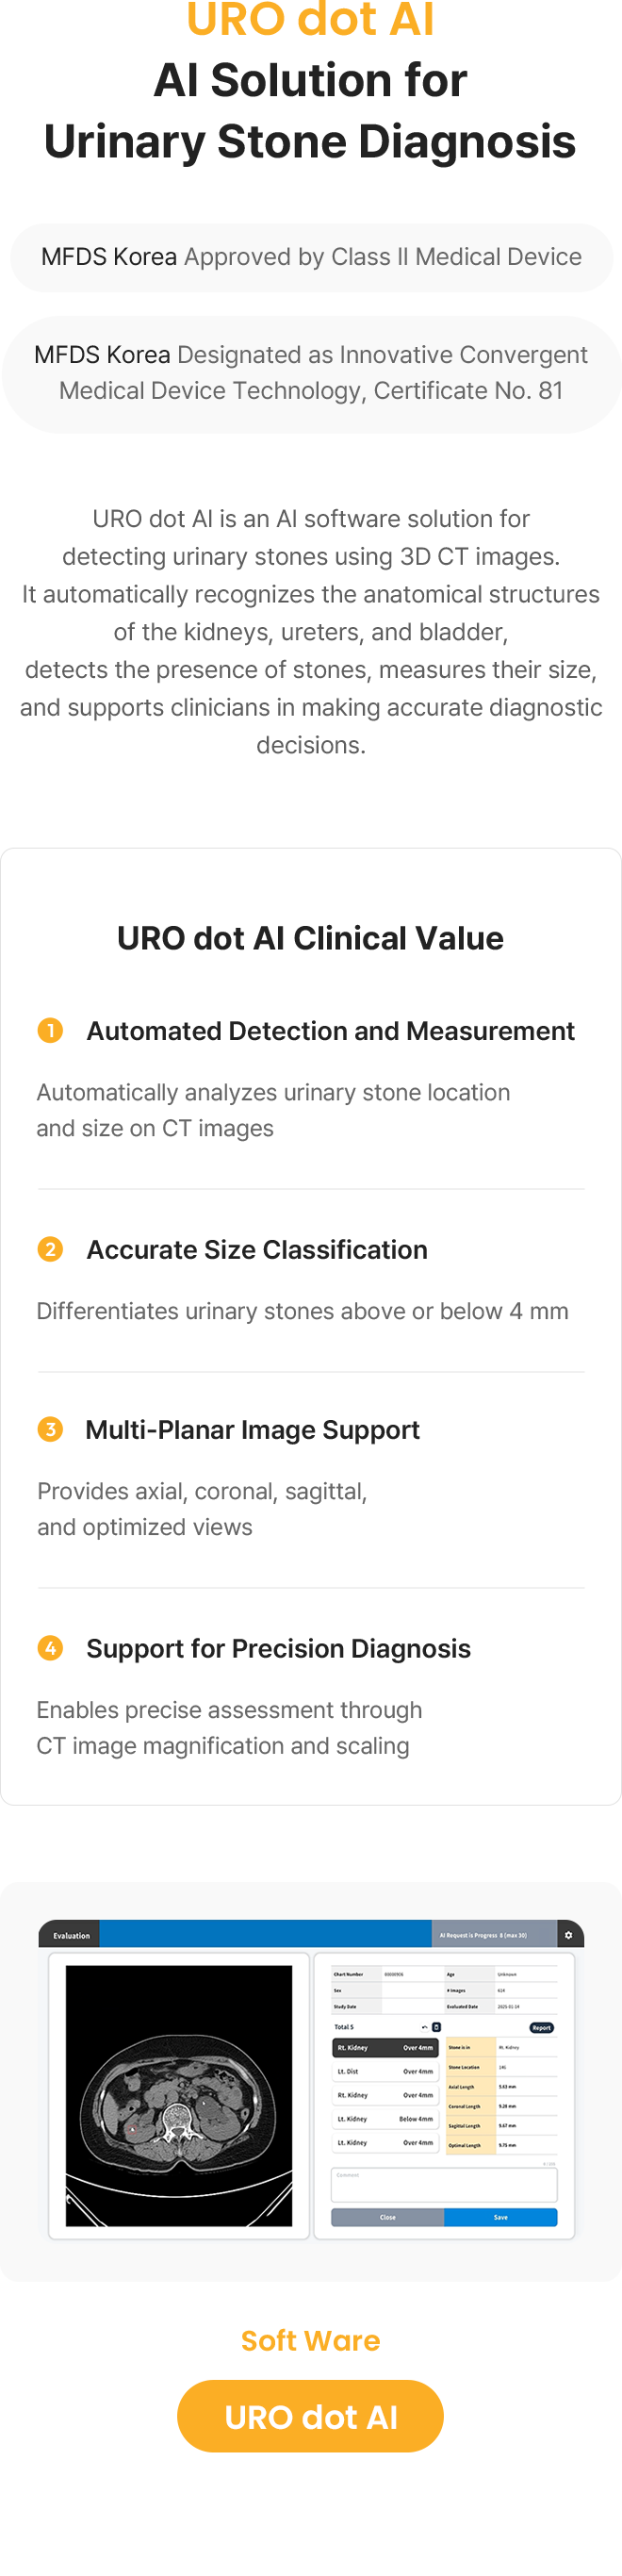Select the highlighted Rt. Kidney Over 4mm entry
This screenshot has width=622, height=2576.
(385, 2047)
